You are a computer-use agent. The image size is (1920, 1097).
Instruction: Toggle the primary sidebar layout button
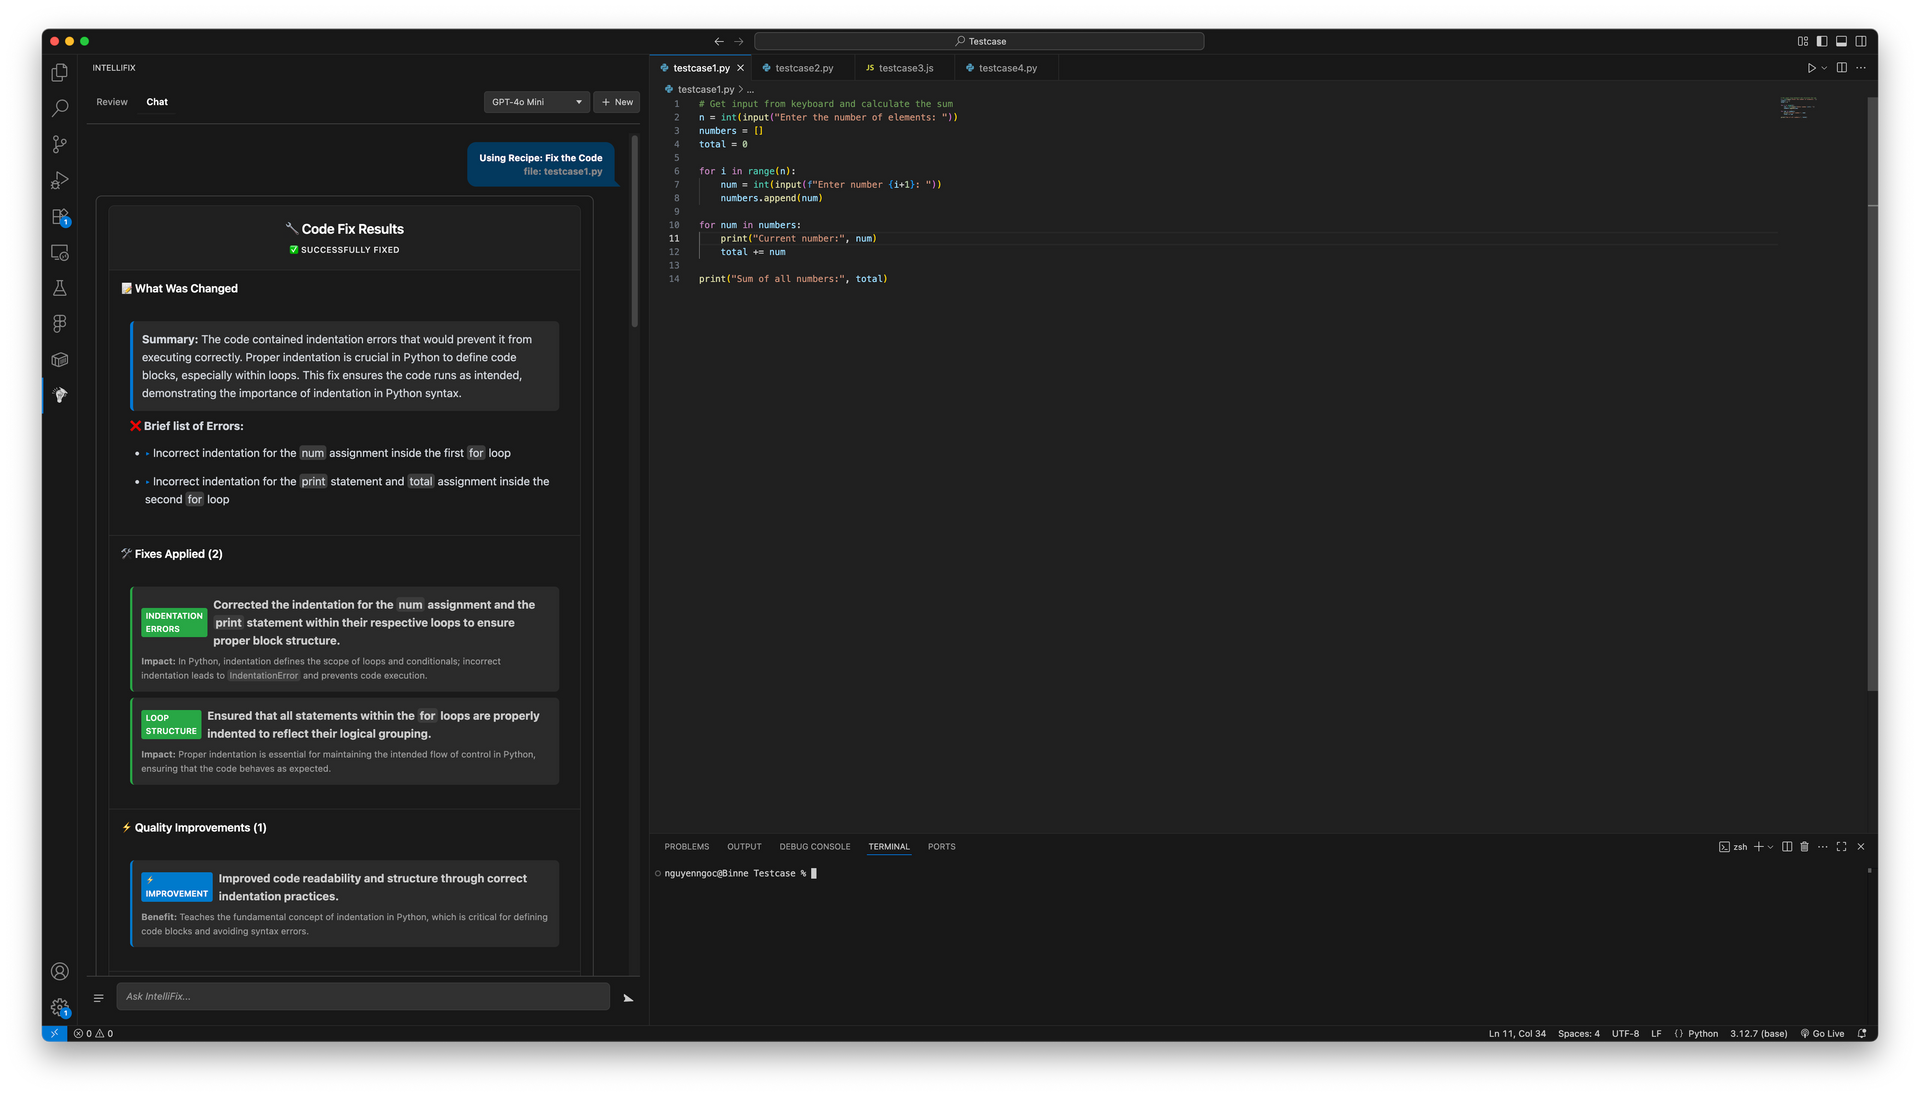coord(1822,41)
